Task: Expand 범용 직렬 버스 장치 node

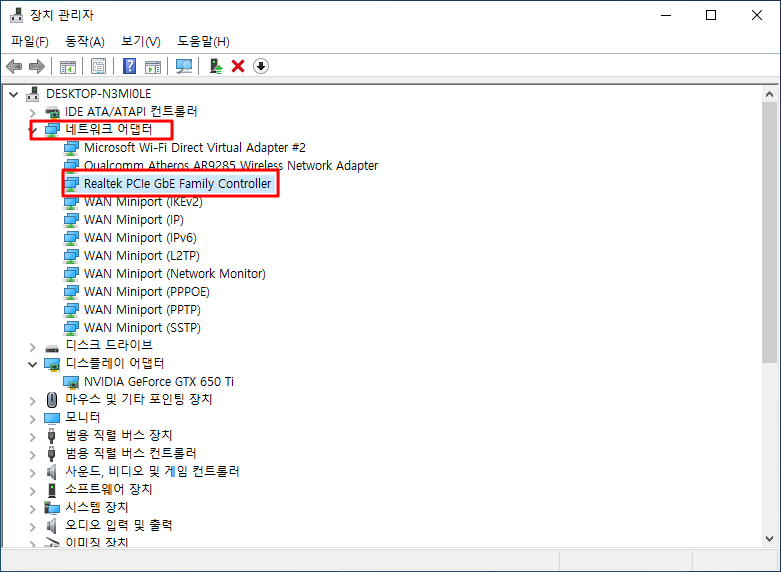Action: click(33, 437)
